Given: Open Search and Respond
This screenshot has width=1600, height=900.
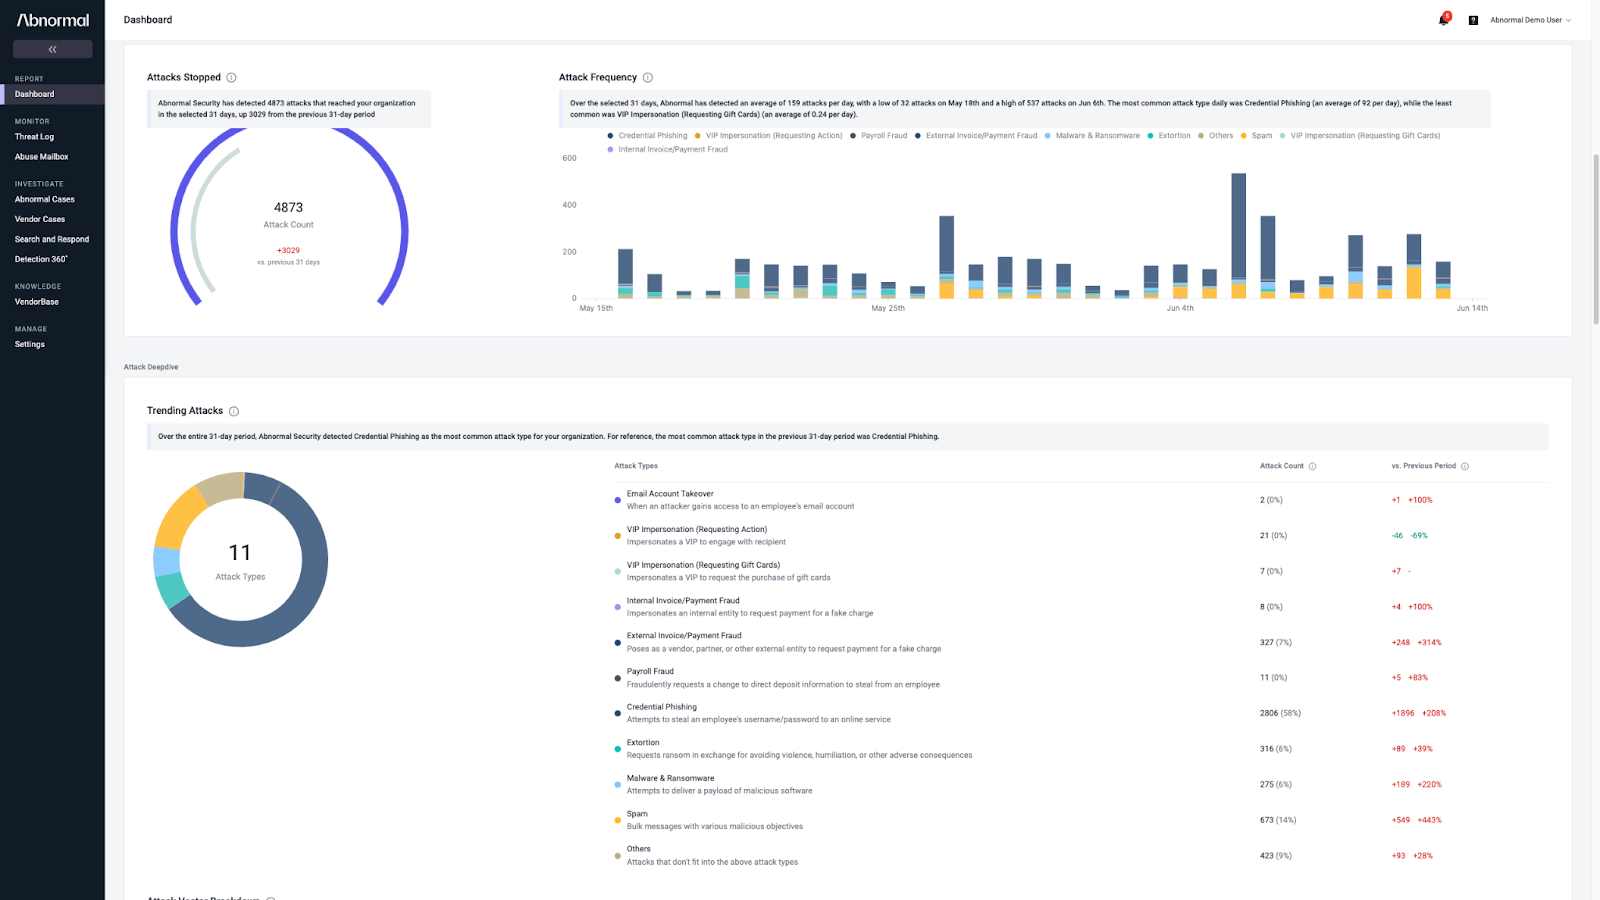Looking at the screenshot, I should click(52, 239).
